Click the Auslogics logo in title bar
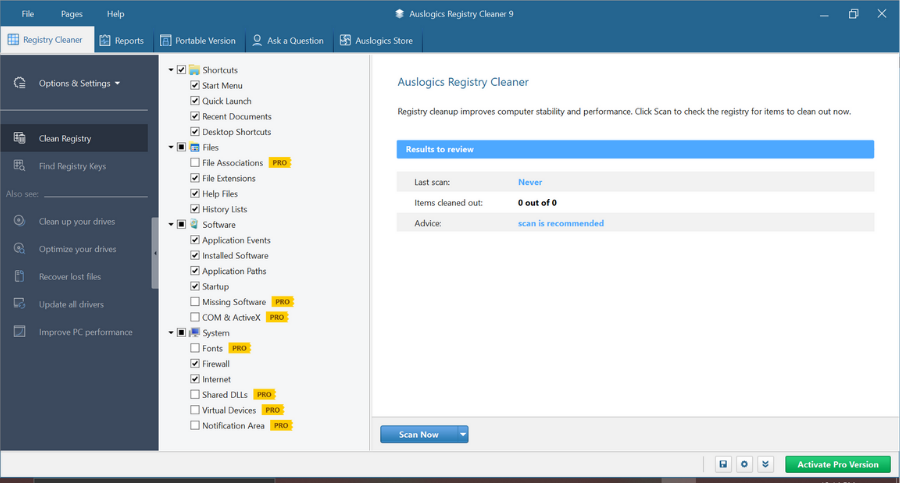The height and width of the screenshot is (500, 900). pyautogui.click(x=399, y=14)
